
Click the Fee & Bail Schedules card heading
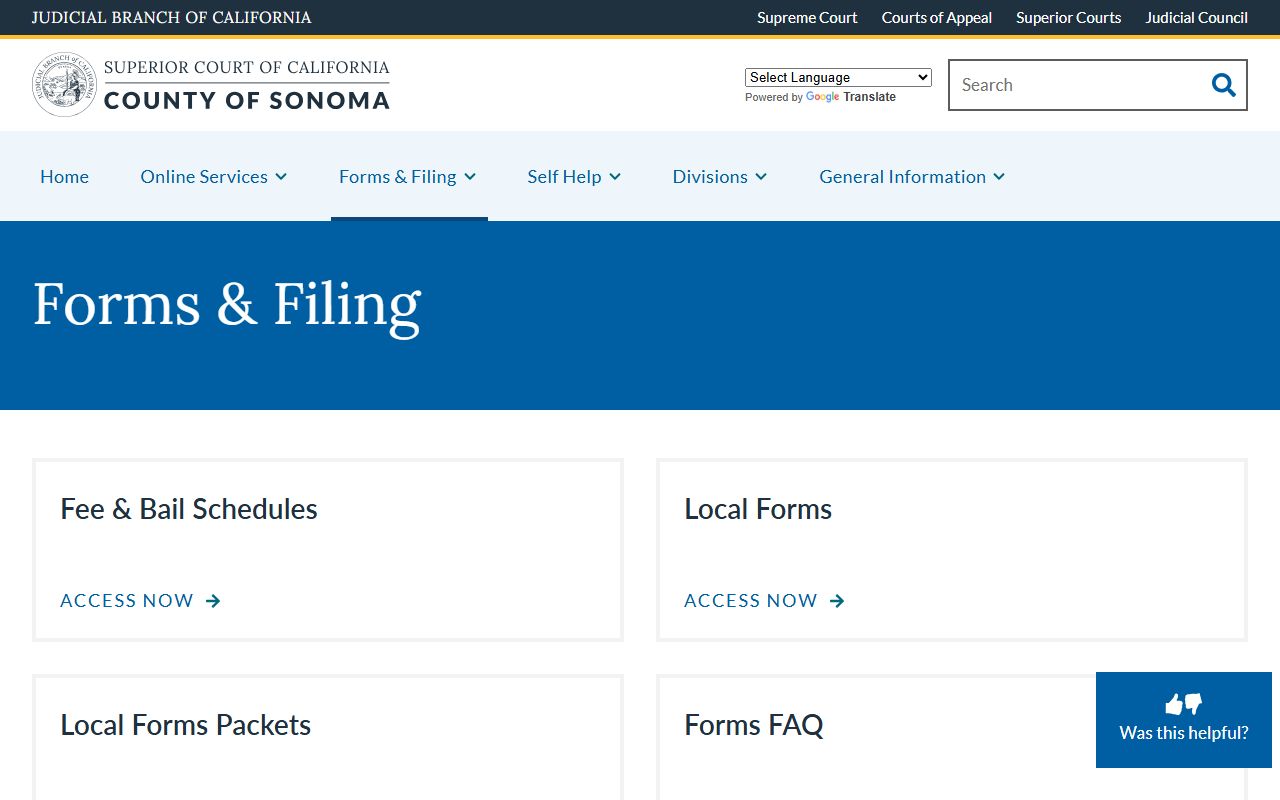point(189,509)
